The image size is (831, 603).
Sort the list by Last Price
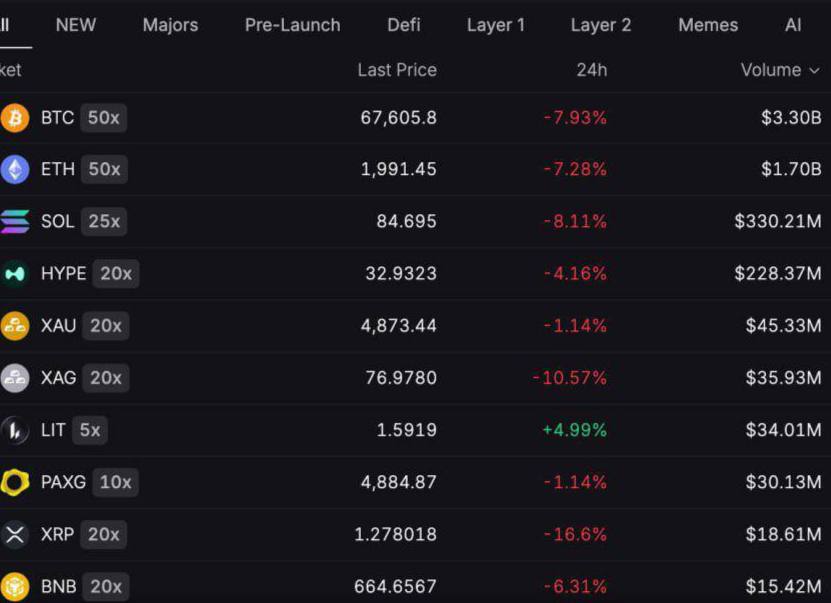coord(397,70)
